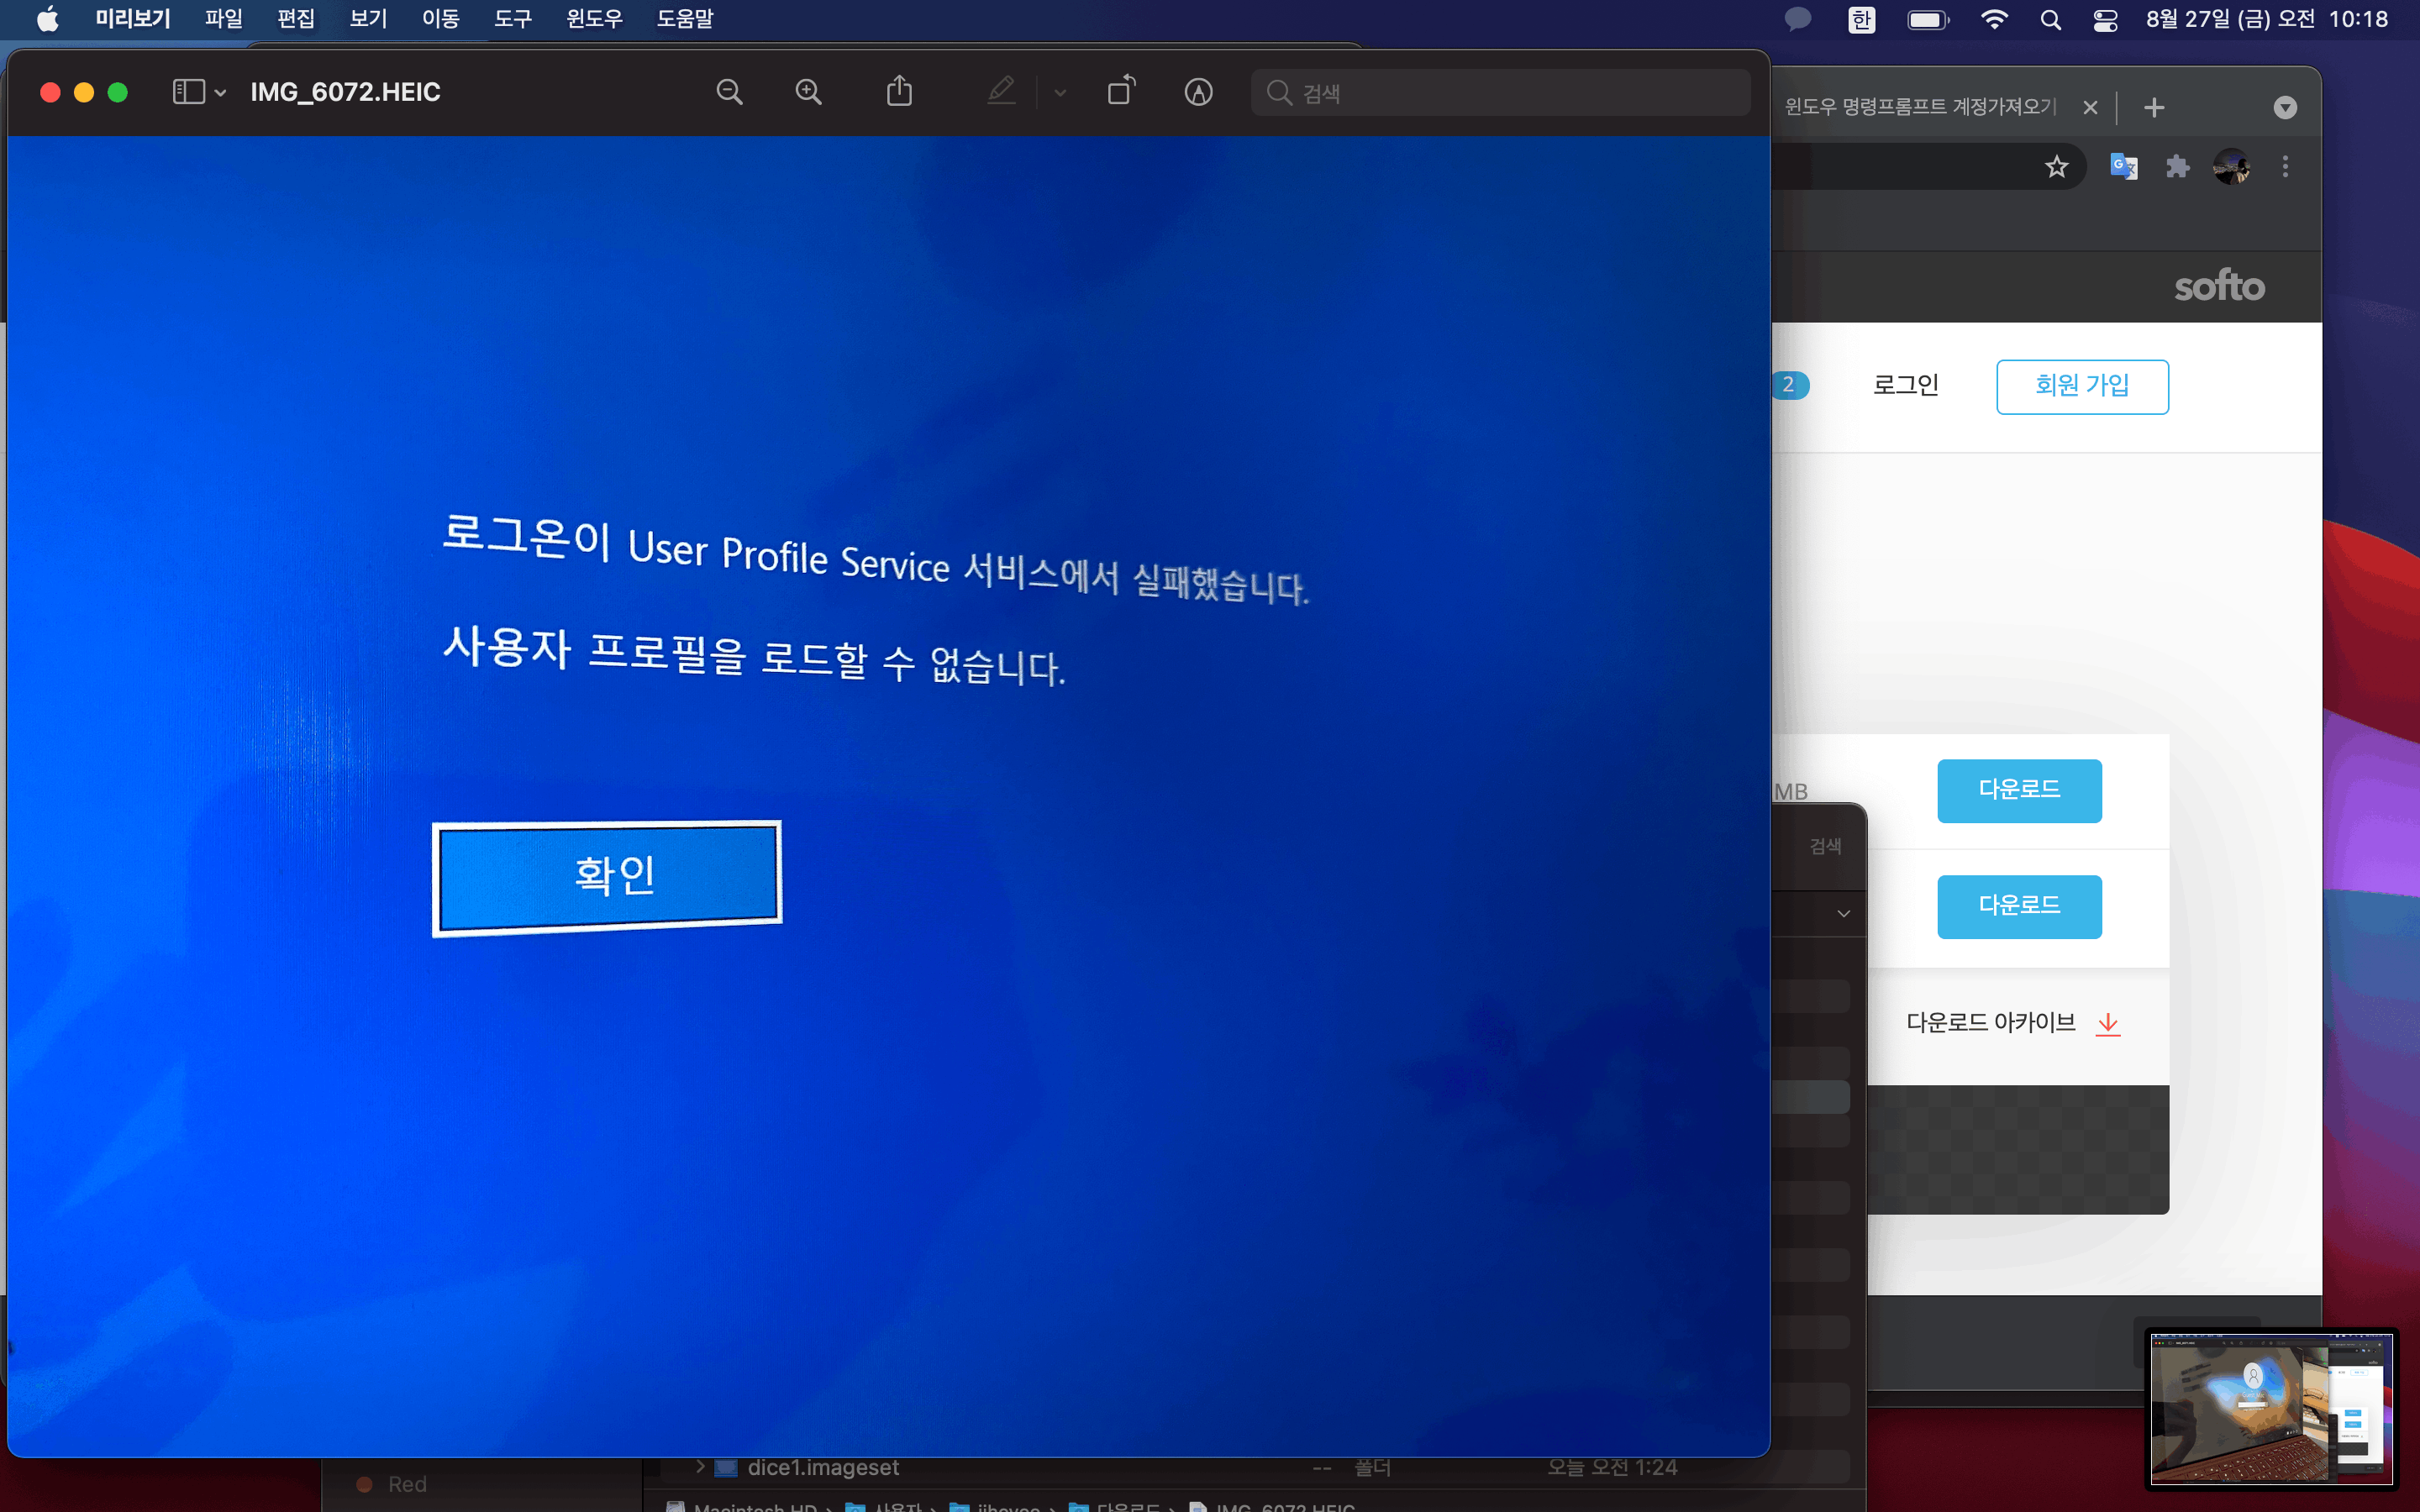
Task: Open the Share menu icon
Action: pyautogui.click(x=899, y=91)
